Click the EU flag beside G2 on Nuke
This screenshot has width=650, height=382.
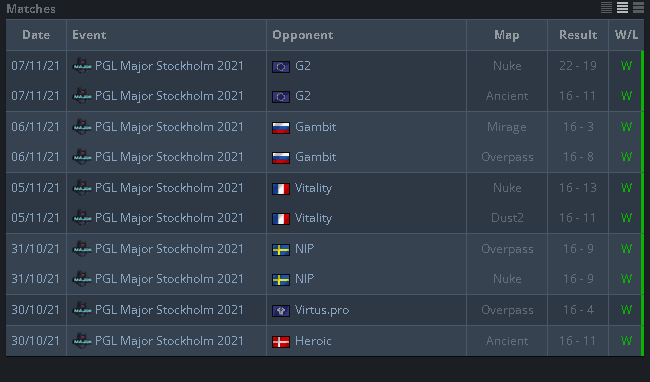[x=281, y=66]
